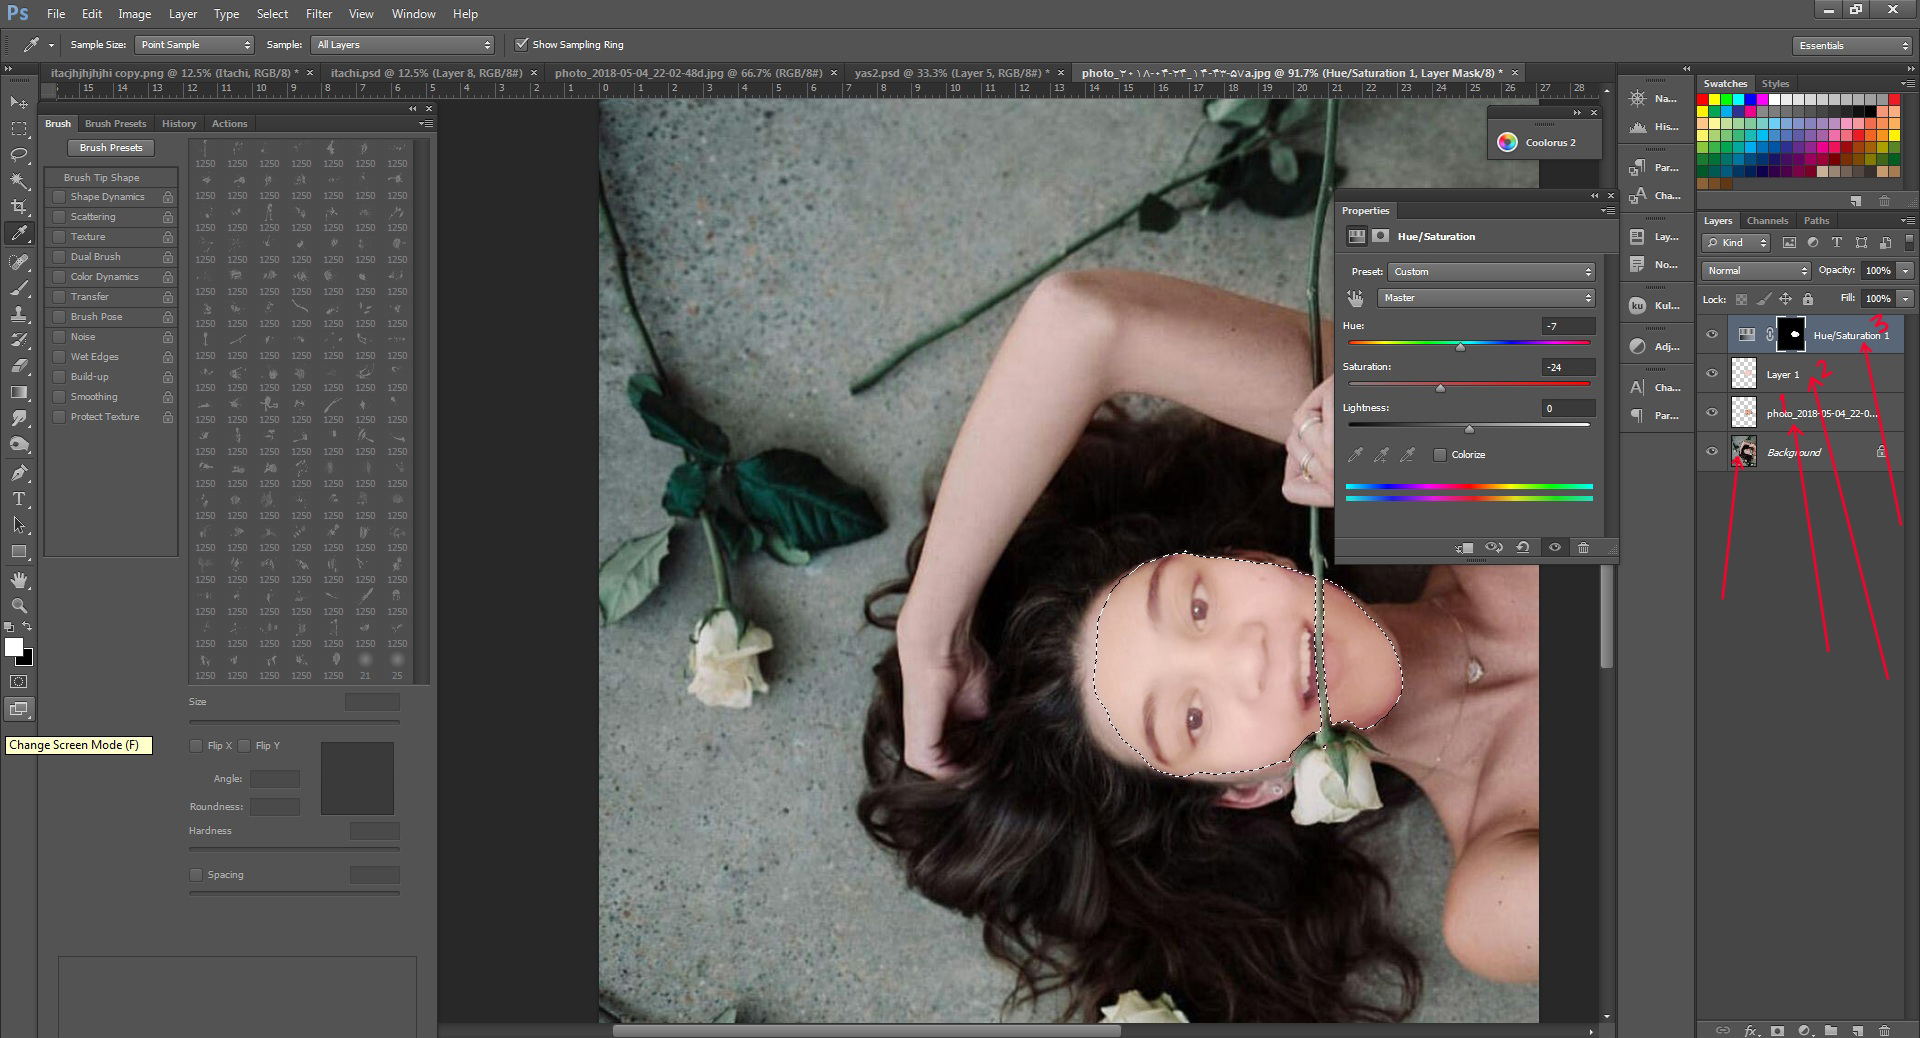Viewport: 1920px width, 1038px height.
Task: Enable Smoothing checkbox
Action: tap(59, 397)
